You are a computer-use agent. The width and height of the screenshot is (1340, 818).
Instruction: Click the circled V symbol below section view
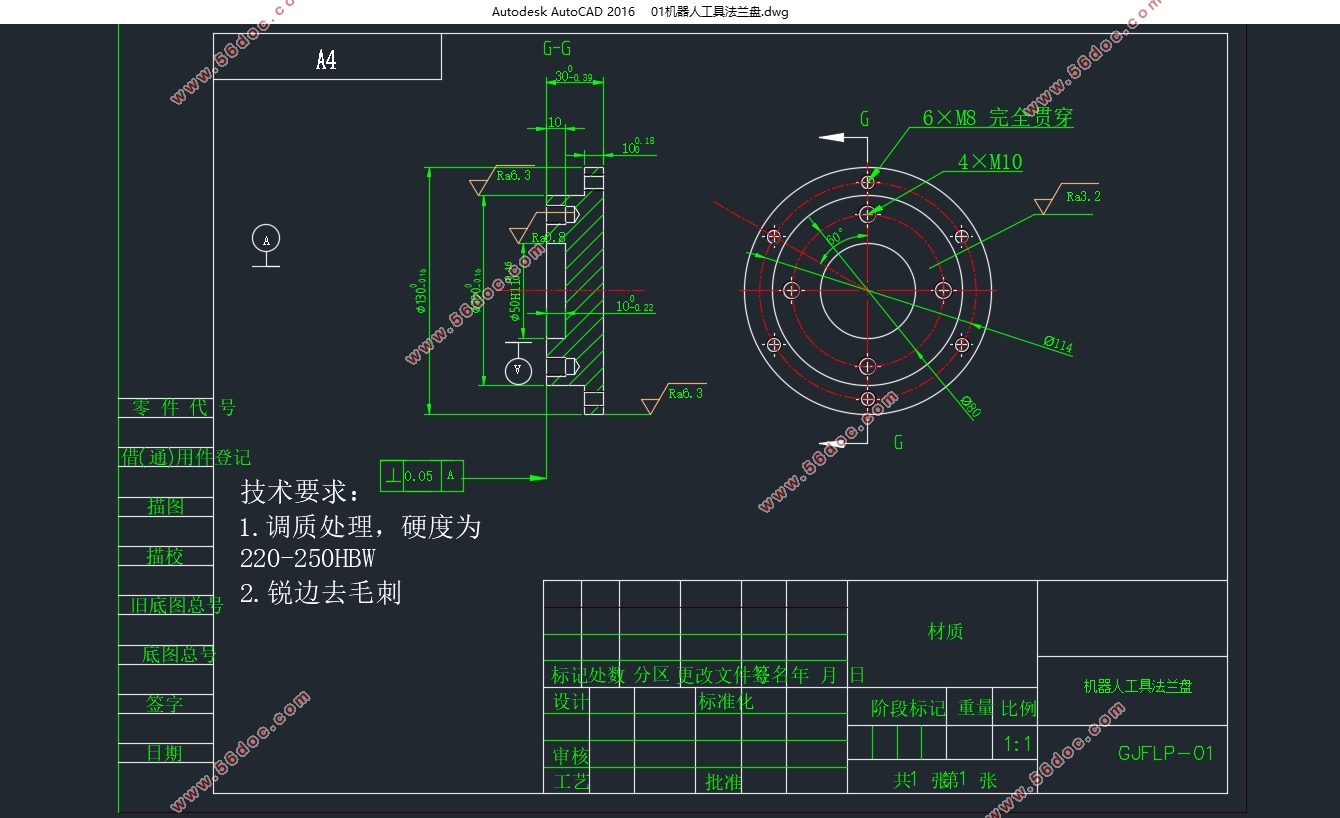[x=518, y=370]
